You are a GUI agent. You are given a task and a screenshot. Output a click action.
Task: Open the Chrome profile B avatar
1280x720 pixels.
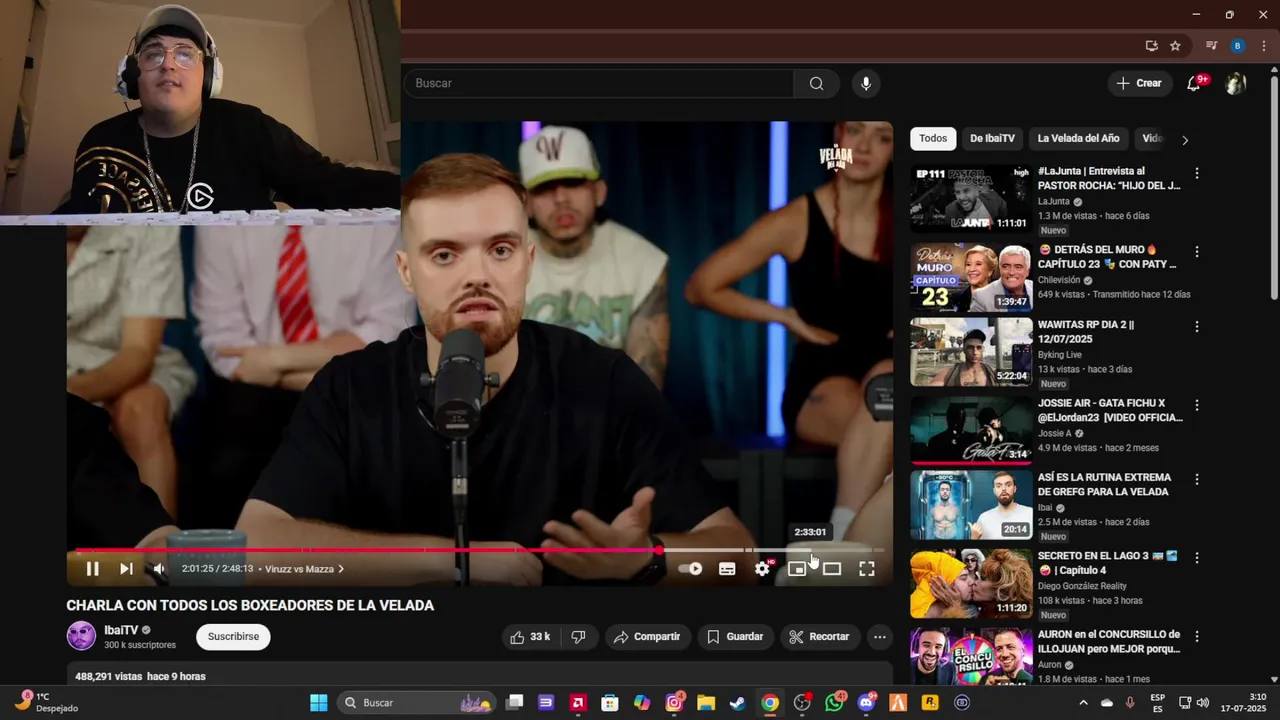(1237, 46)
